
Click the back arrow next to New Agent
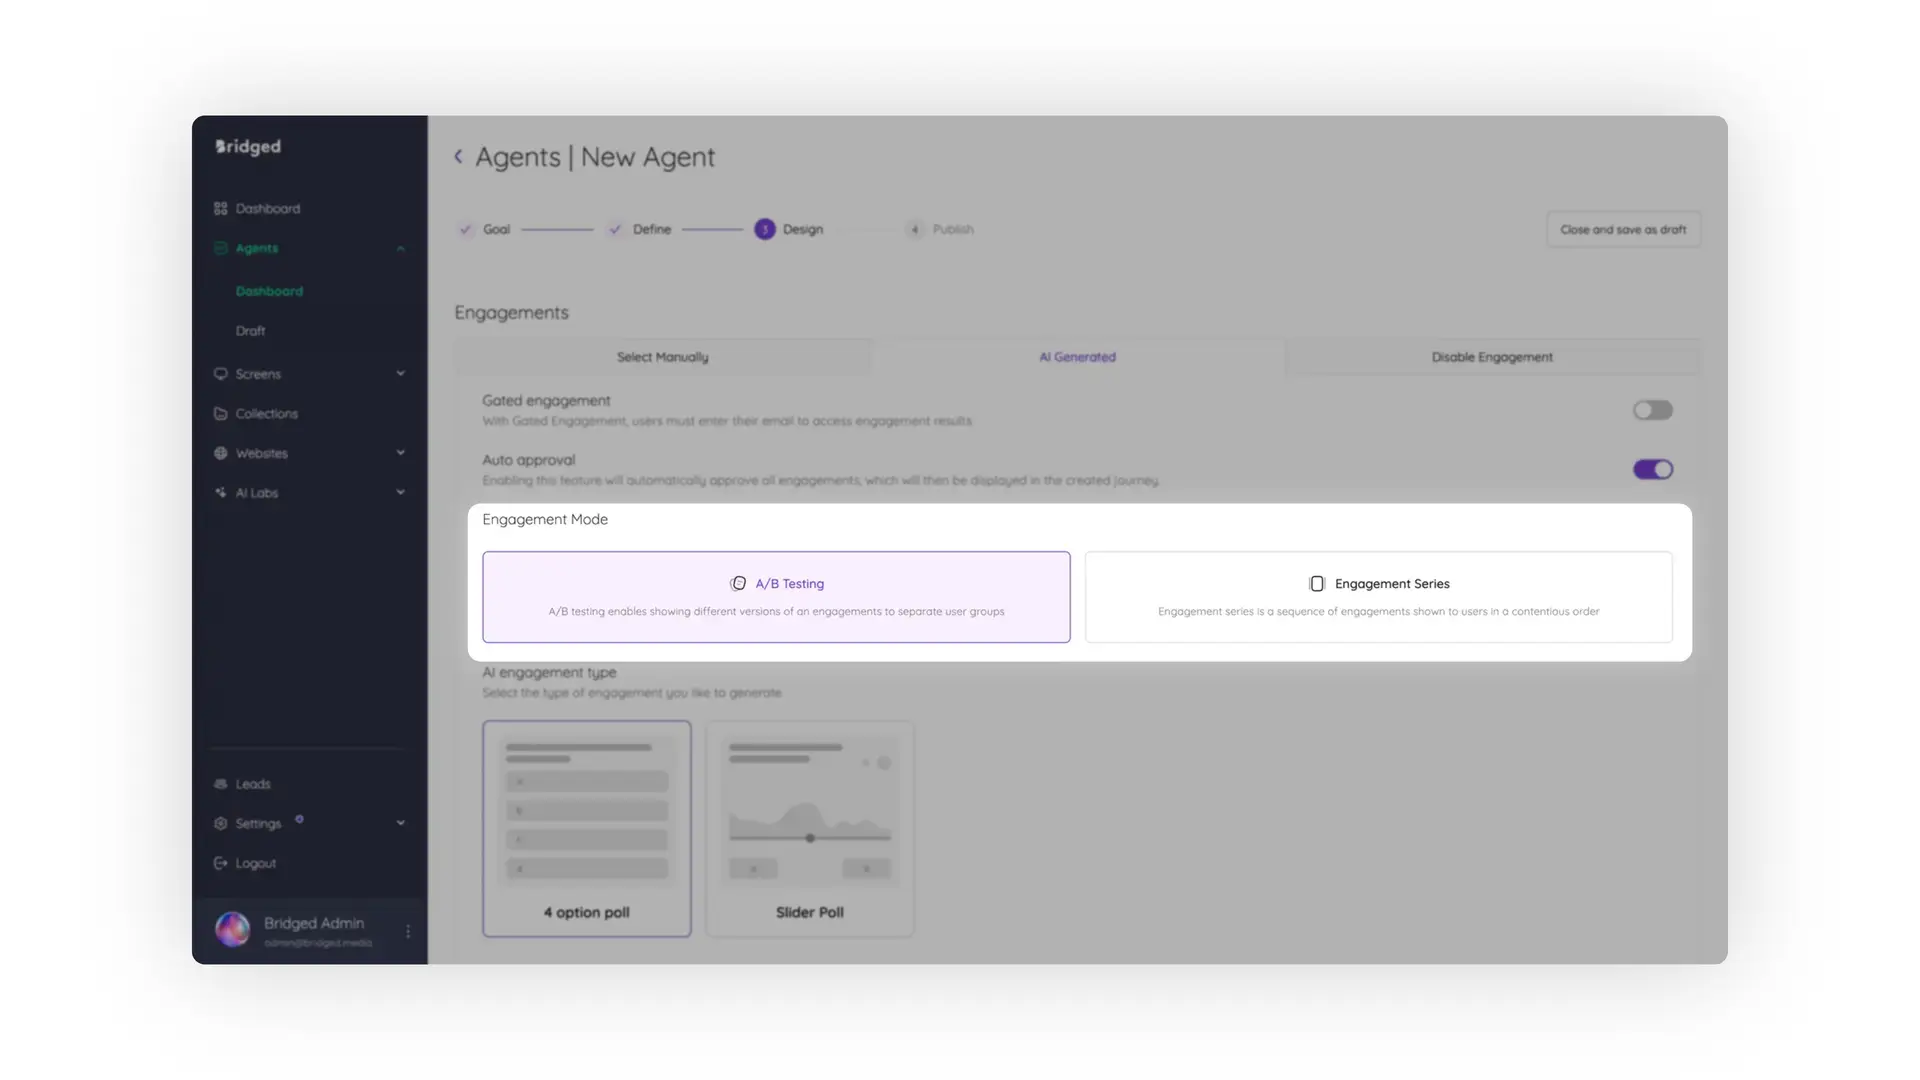(x=458, y=156)
